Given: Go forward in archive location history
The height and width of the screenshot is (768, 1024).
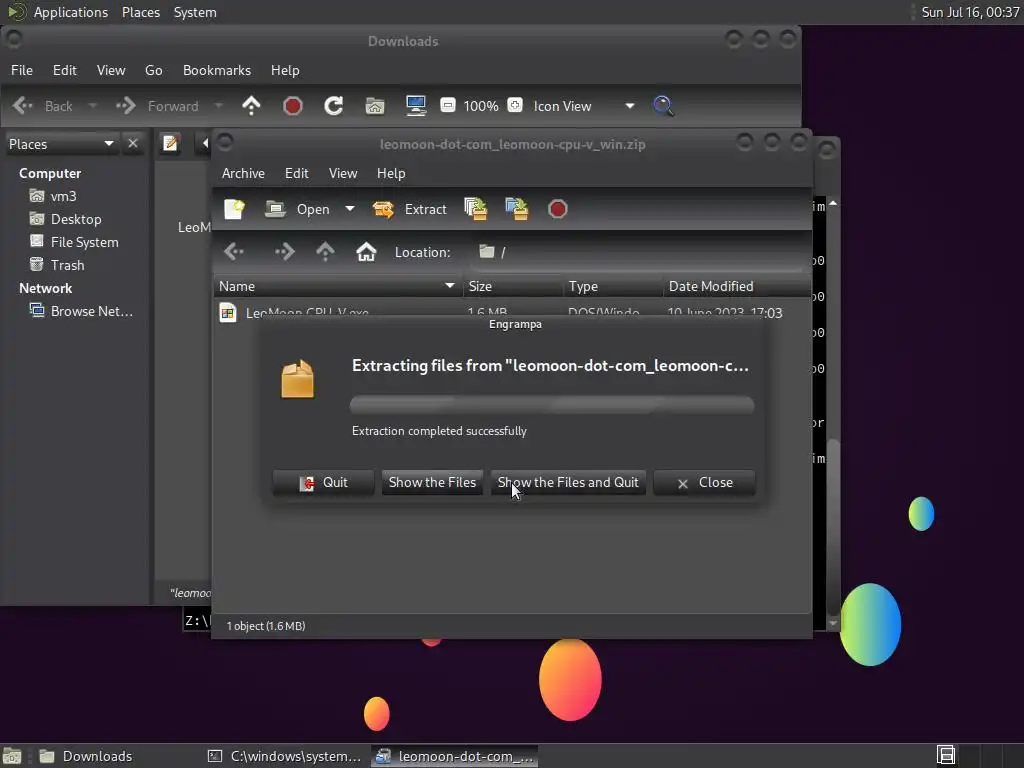Looking at the screenshot, I should (x=285, y=252).
